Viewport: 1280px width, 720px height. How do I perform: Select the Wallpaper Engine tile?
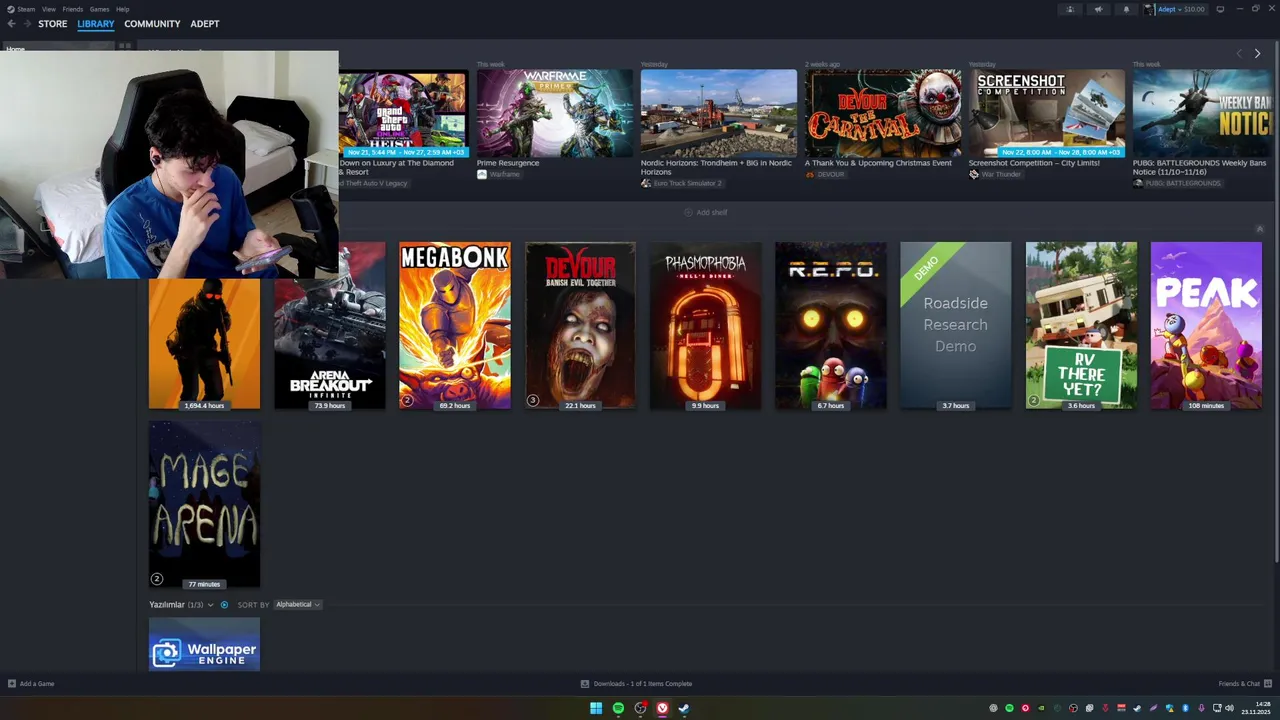tap(204, 644)
